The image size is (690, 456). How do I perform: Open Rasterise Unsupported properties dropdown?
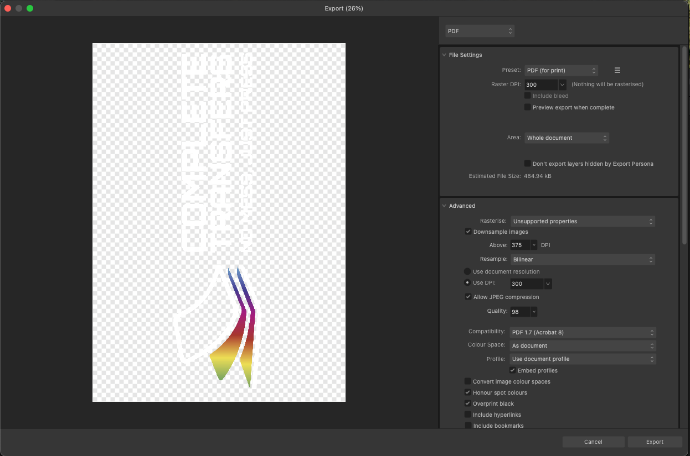point(583,221)
